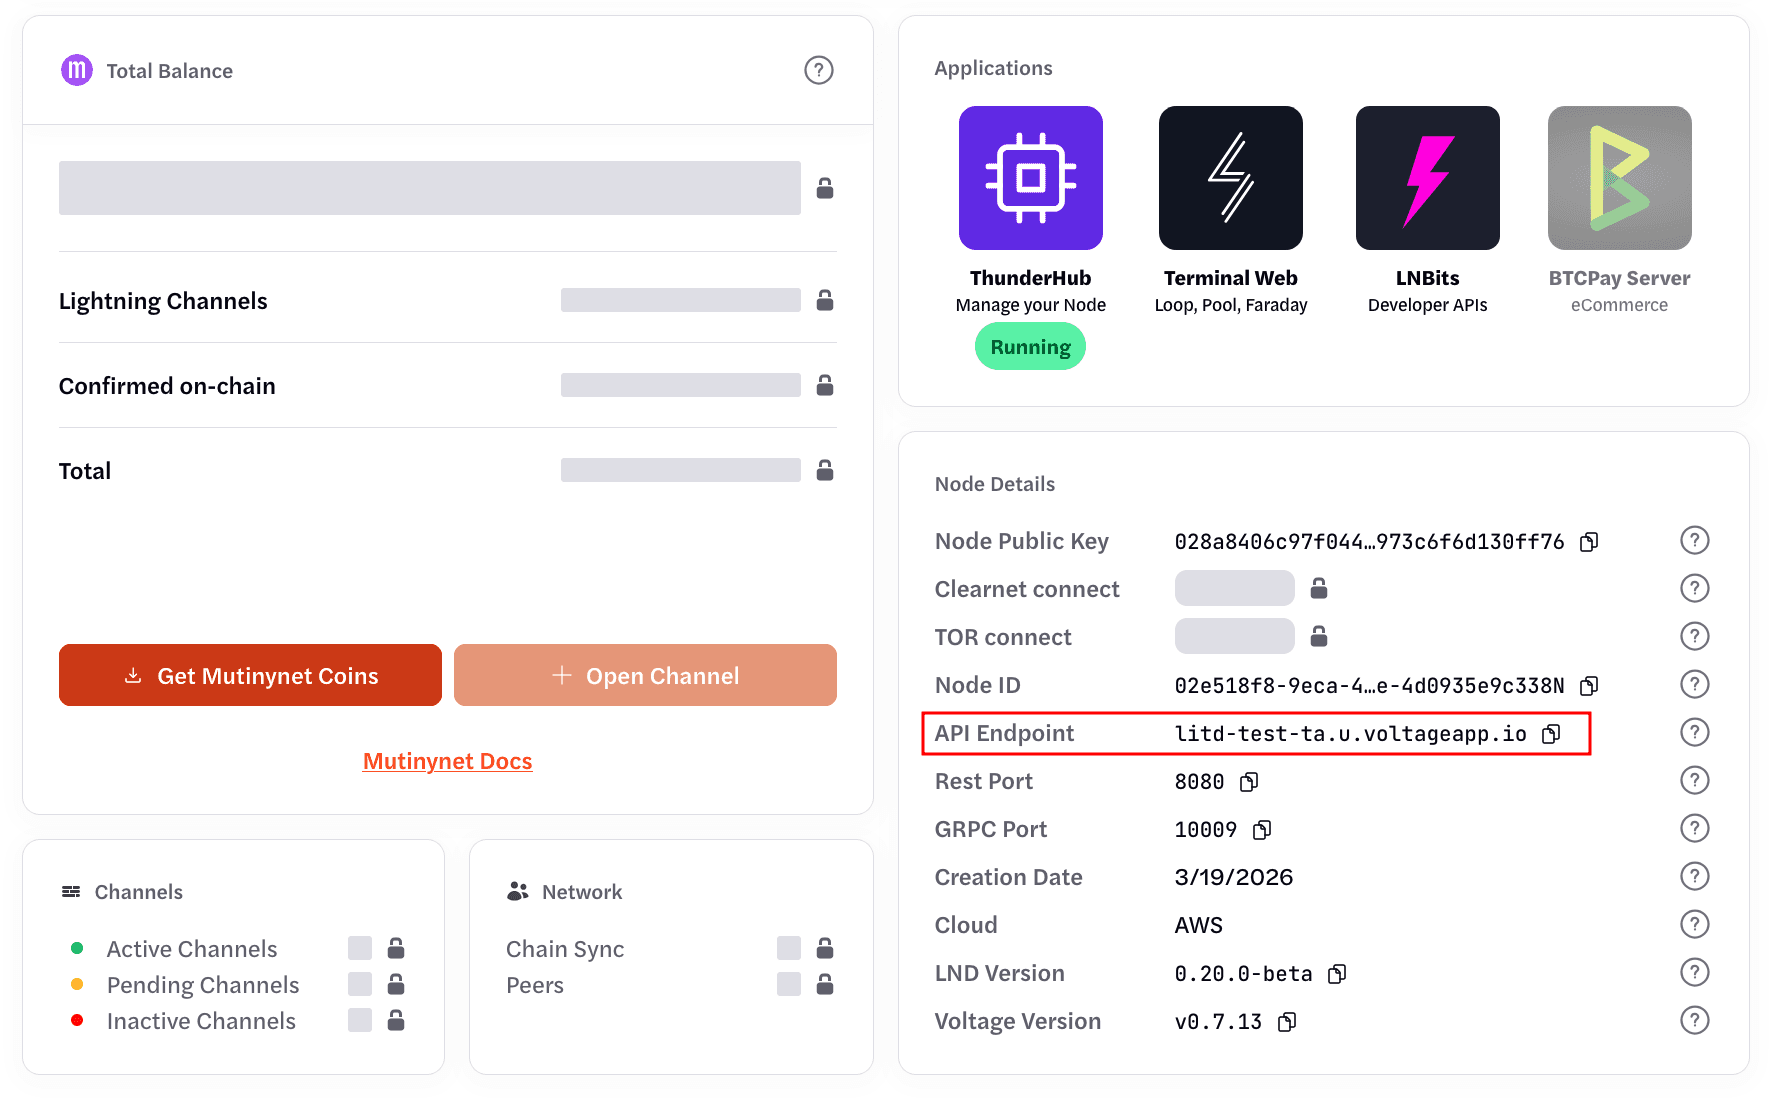Launch the Terminal Web app icon
The width and height of the screenshot is (1776, 1098).
(1230, 178)
